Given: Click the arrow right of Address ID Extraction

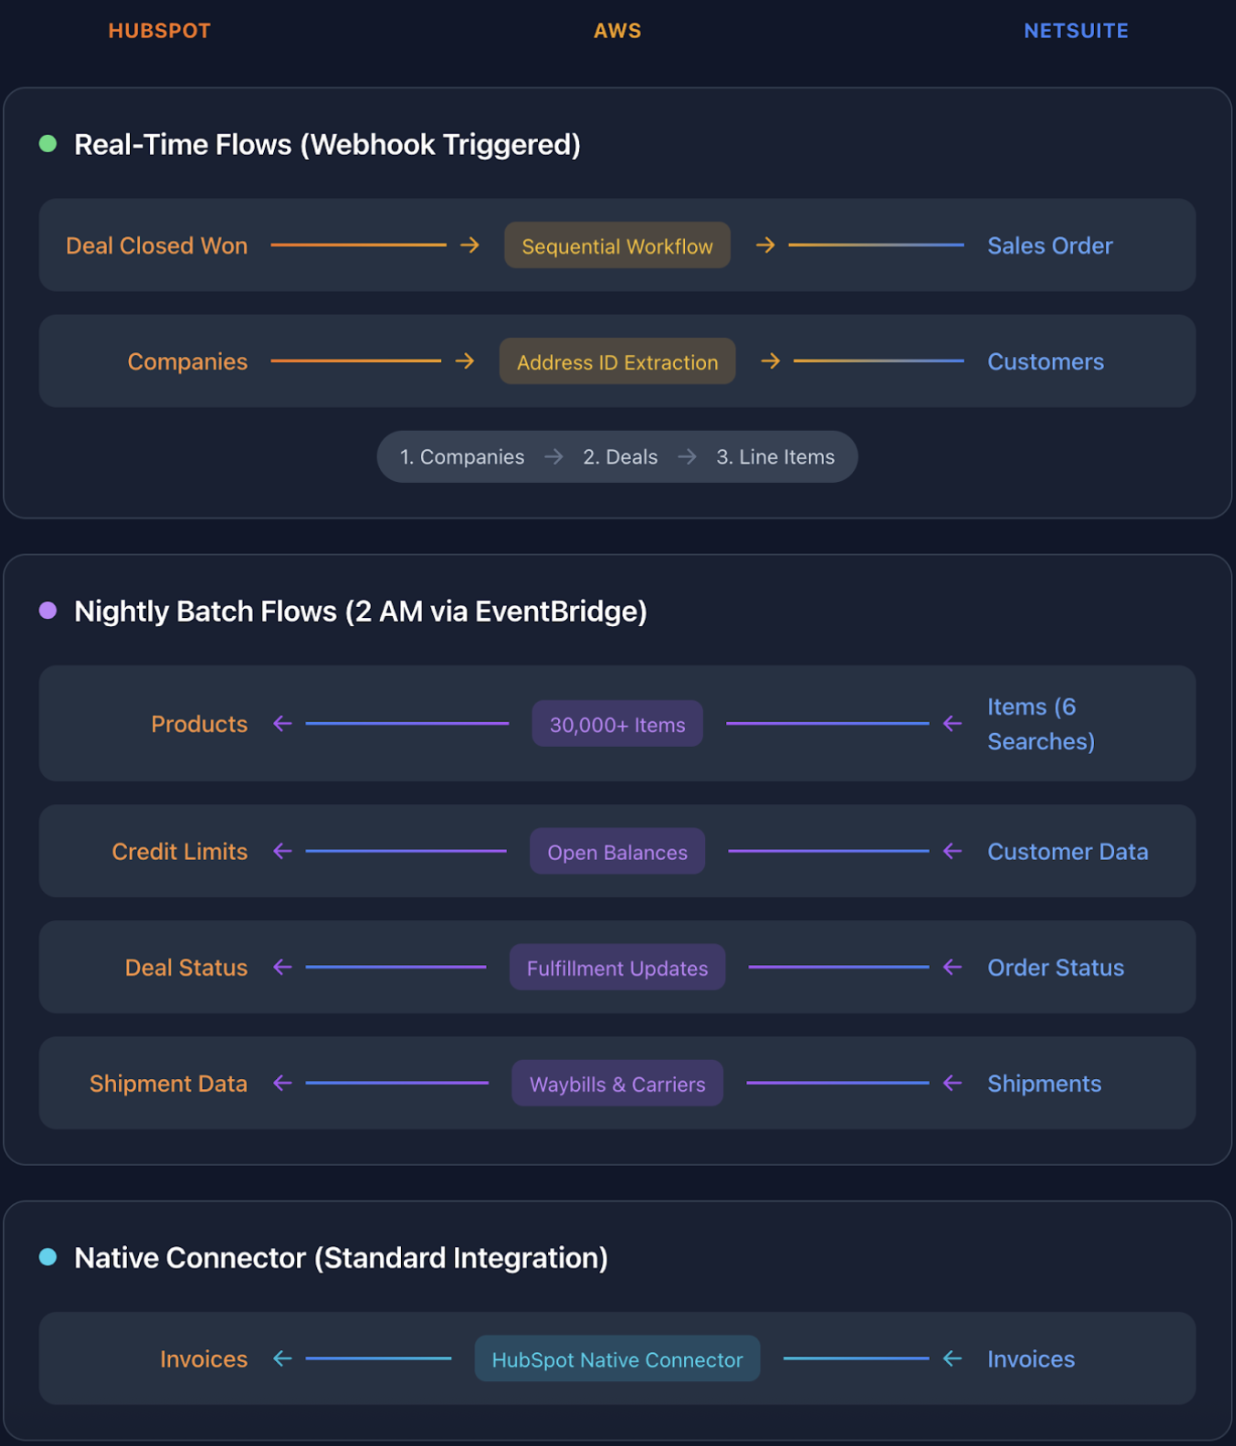Looking at the screenshot, I should tap(770, 361).
